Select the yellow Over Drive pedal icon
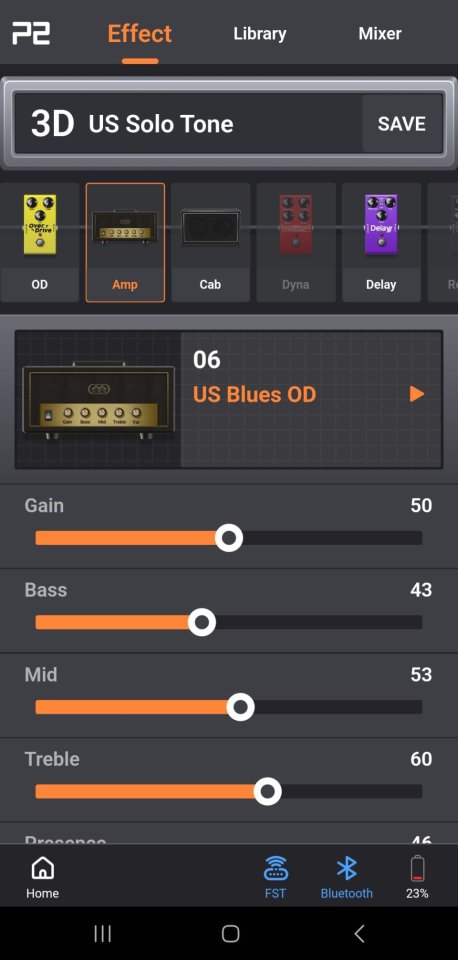The height and width of the screenshot is (960, 458). [40, 224]
